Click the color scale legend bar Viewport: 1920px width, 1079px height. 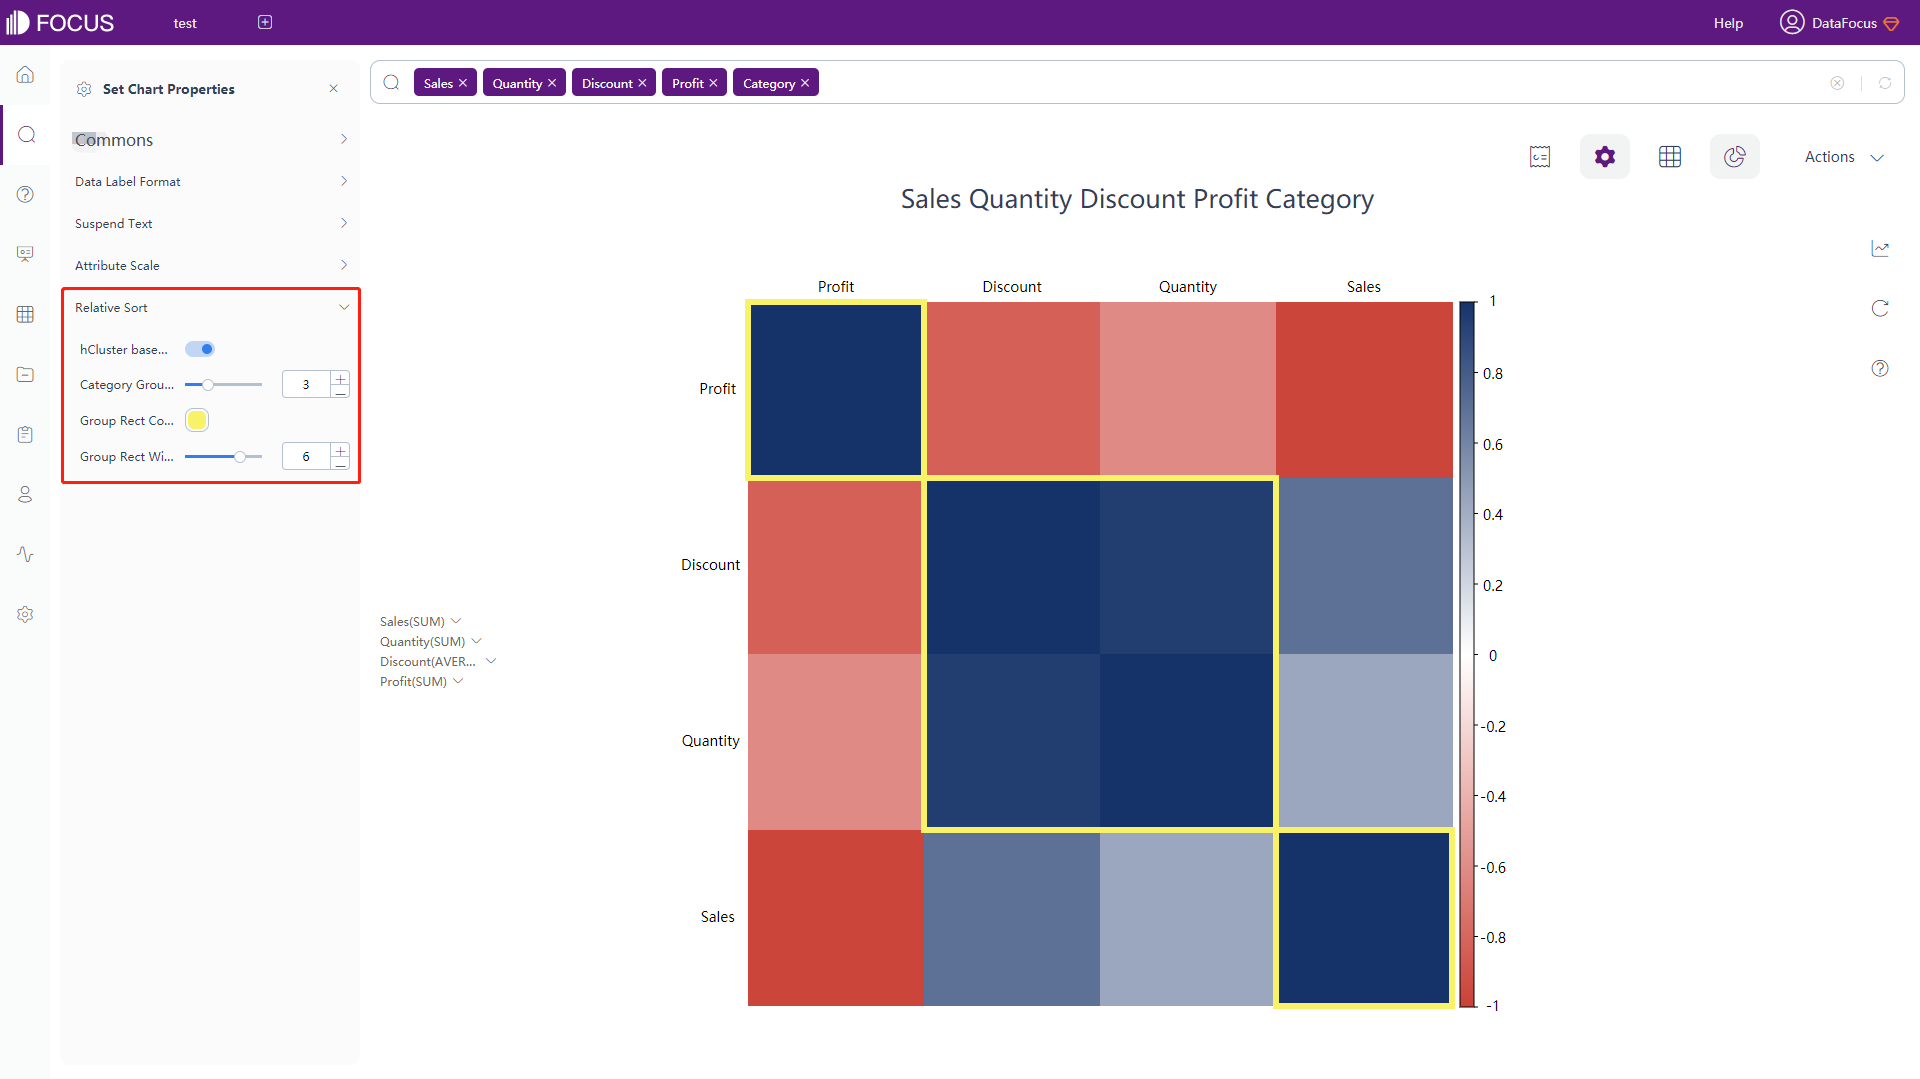(x=1467, y=654)
